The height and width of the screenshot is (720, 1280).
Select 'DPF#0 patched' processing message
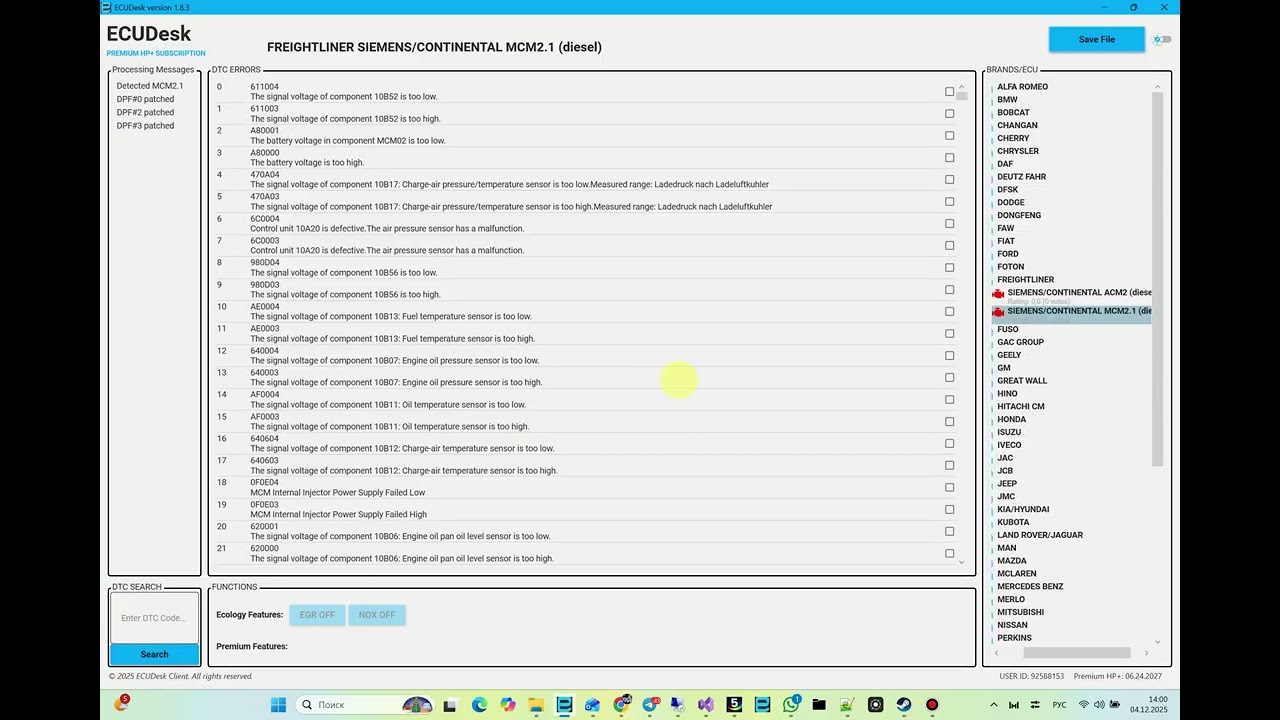(145, 99)
